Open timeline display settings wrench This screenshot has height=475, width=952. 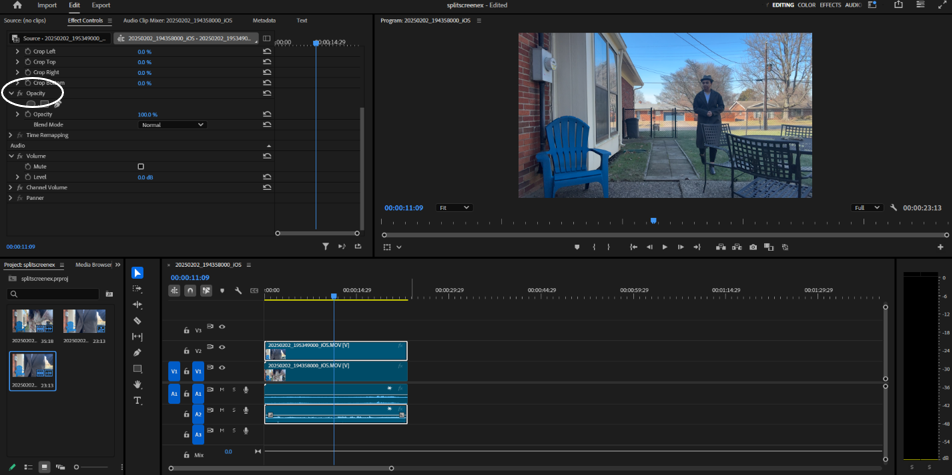238,291
